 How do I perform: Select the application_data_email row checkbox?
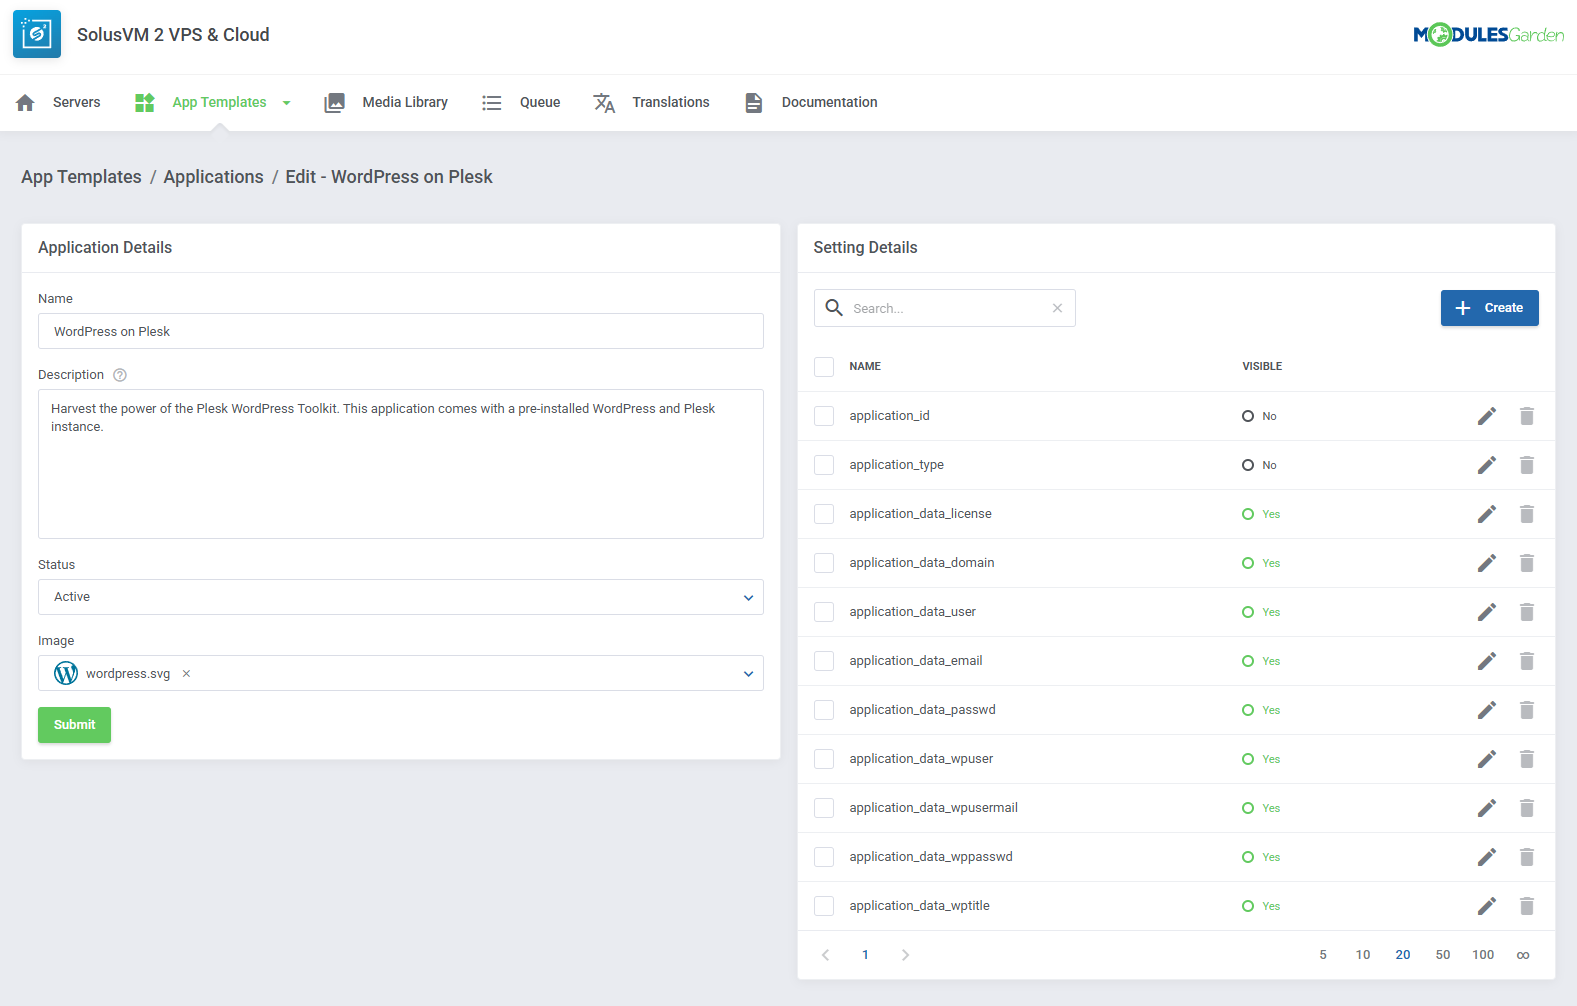tap(824, 661)
